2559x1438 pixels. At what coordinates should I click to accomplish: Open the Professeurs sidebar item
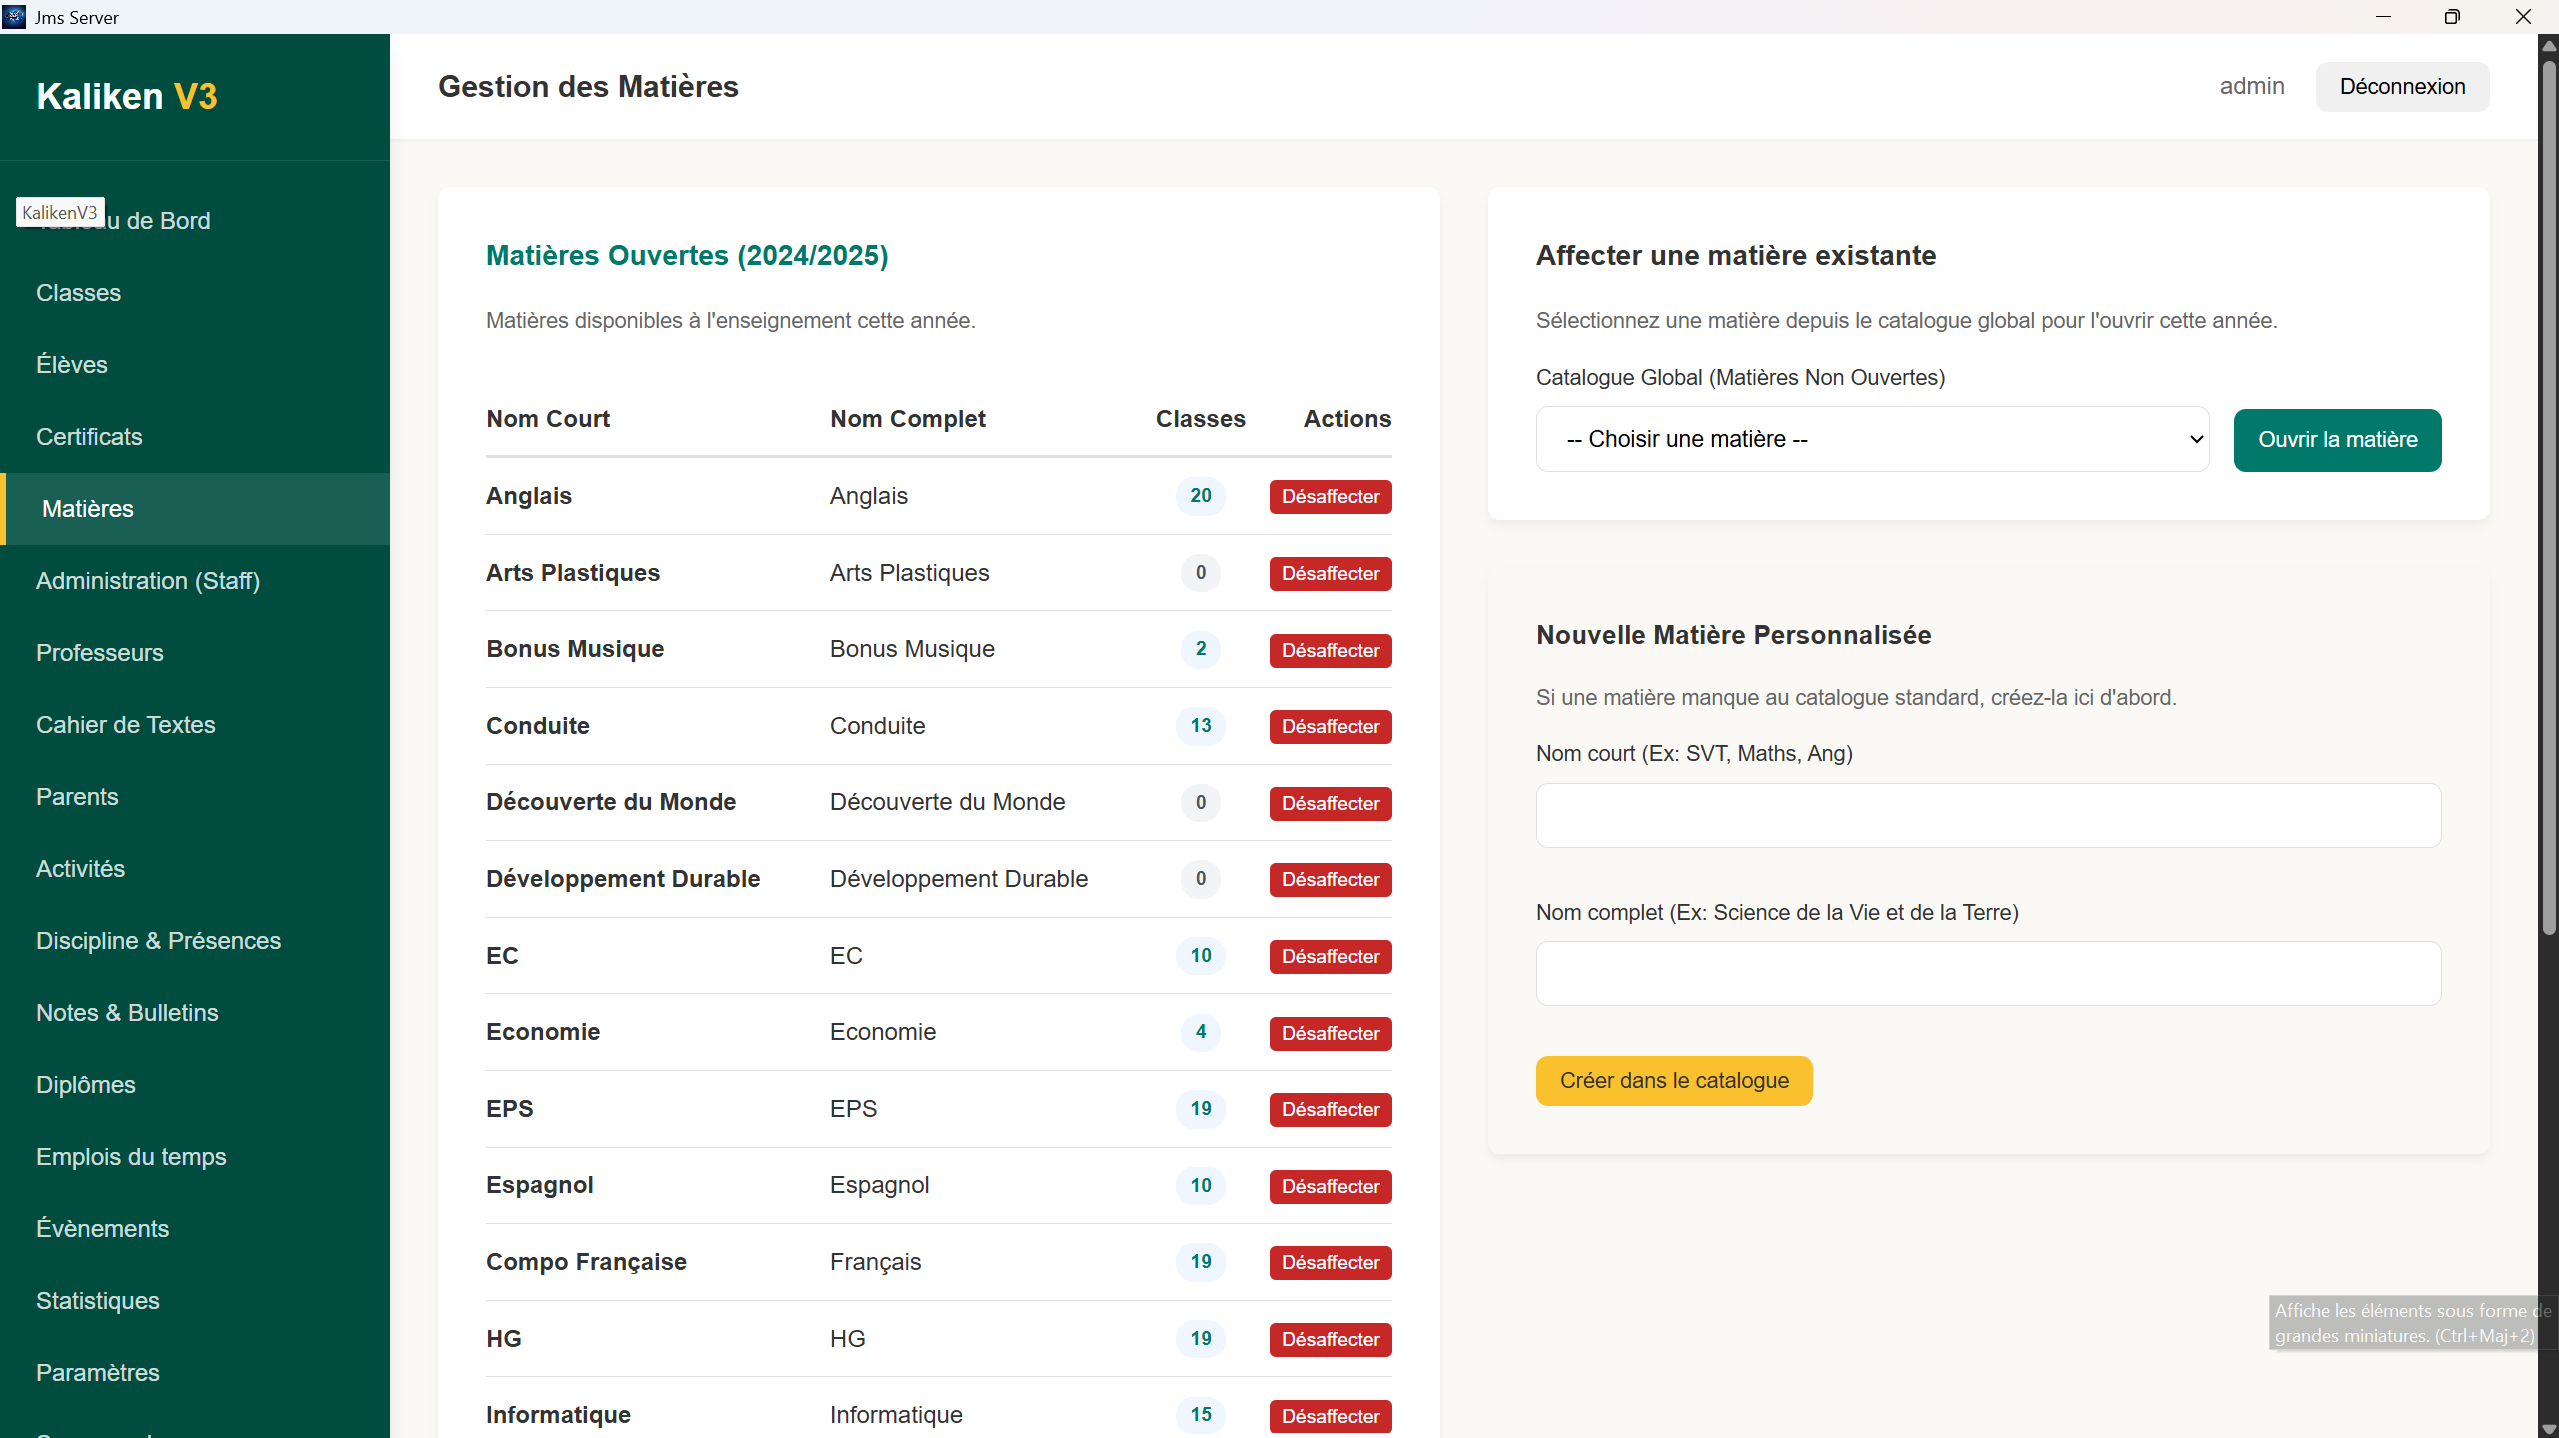tap(99, 653)
